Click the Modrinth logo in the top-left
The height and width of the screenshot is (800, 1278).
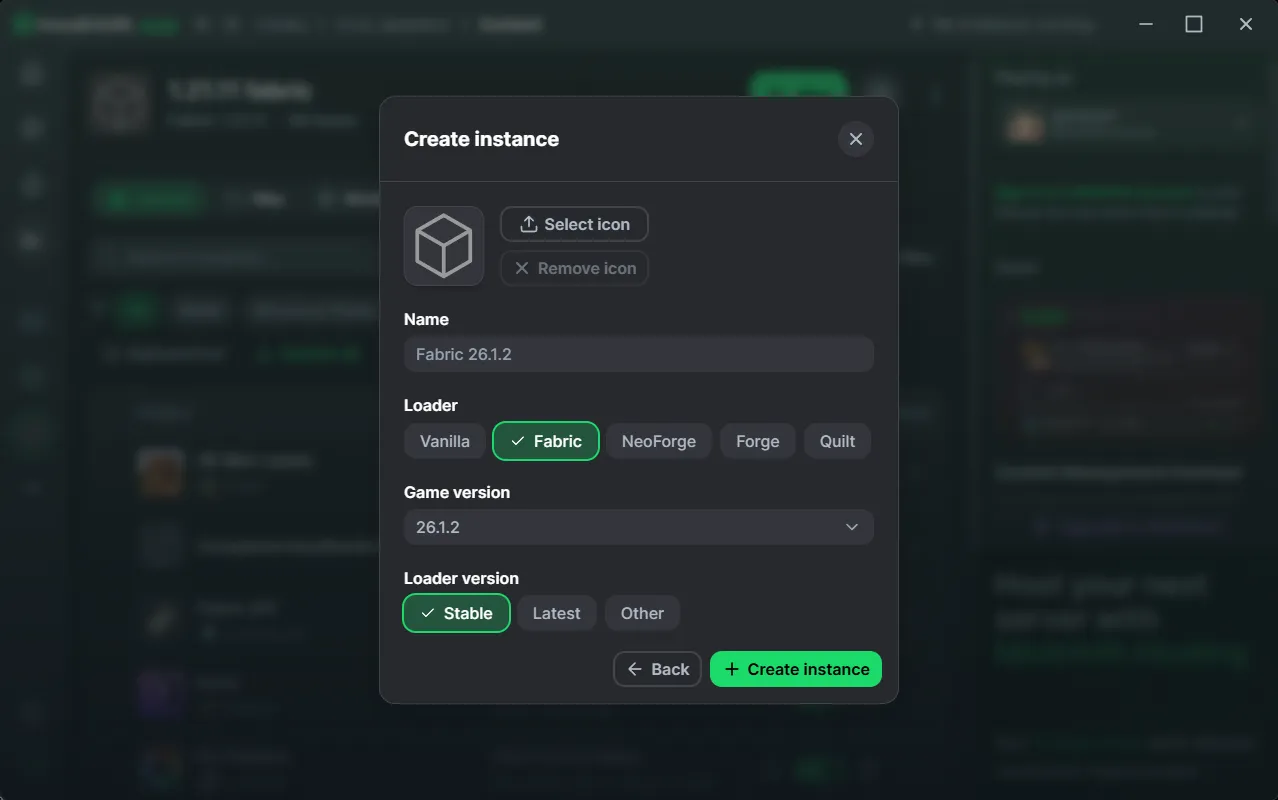click(22, 23)
